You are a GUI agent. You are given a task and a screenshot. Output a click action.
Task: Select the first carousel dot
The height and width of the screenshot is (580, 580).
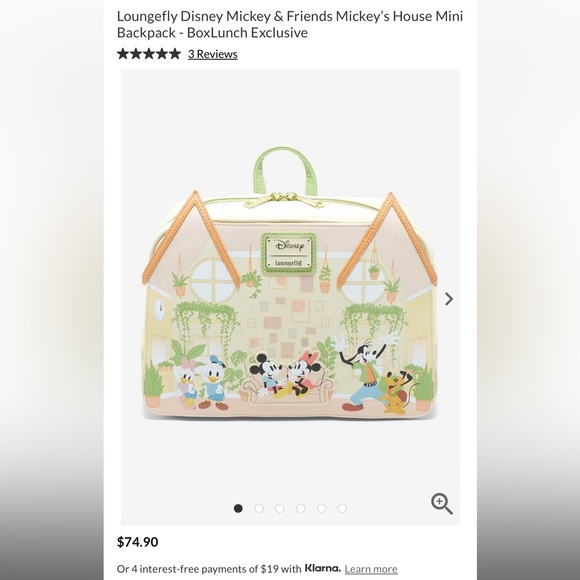238,508
